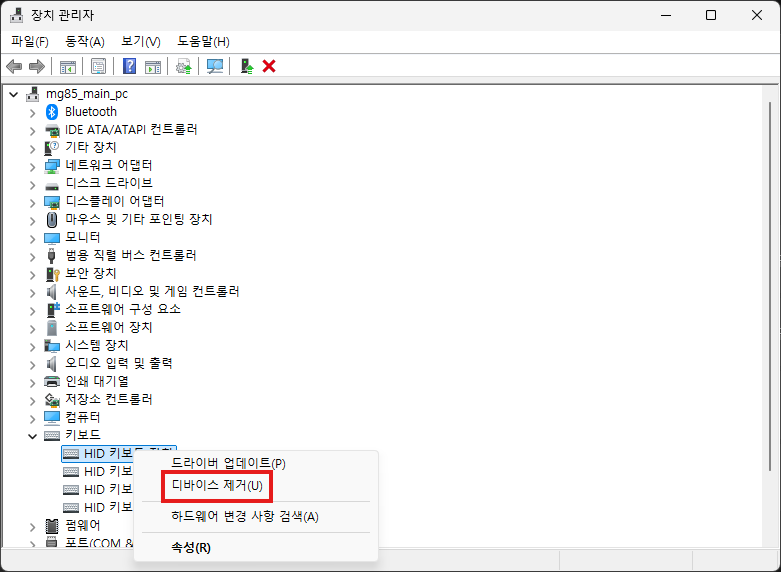Viewport: 781px width, 572px height.
Task: Open the 동작(A) menu
Action: point(85,42)
